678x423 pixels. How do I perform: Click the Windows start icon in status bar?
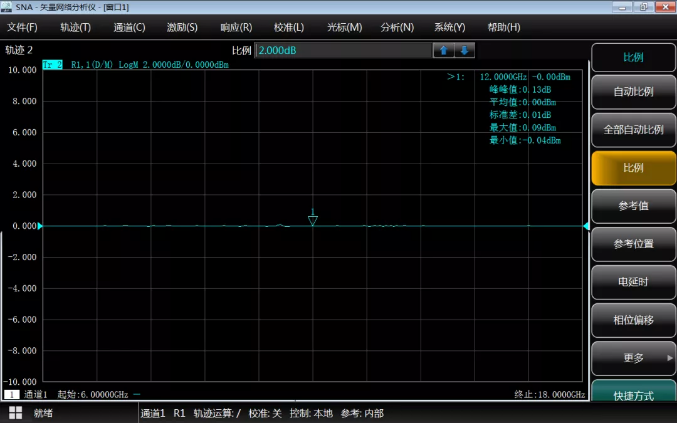coord(16,413)
